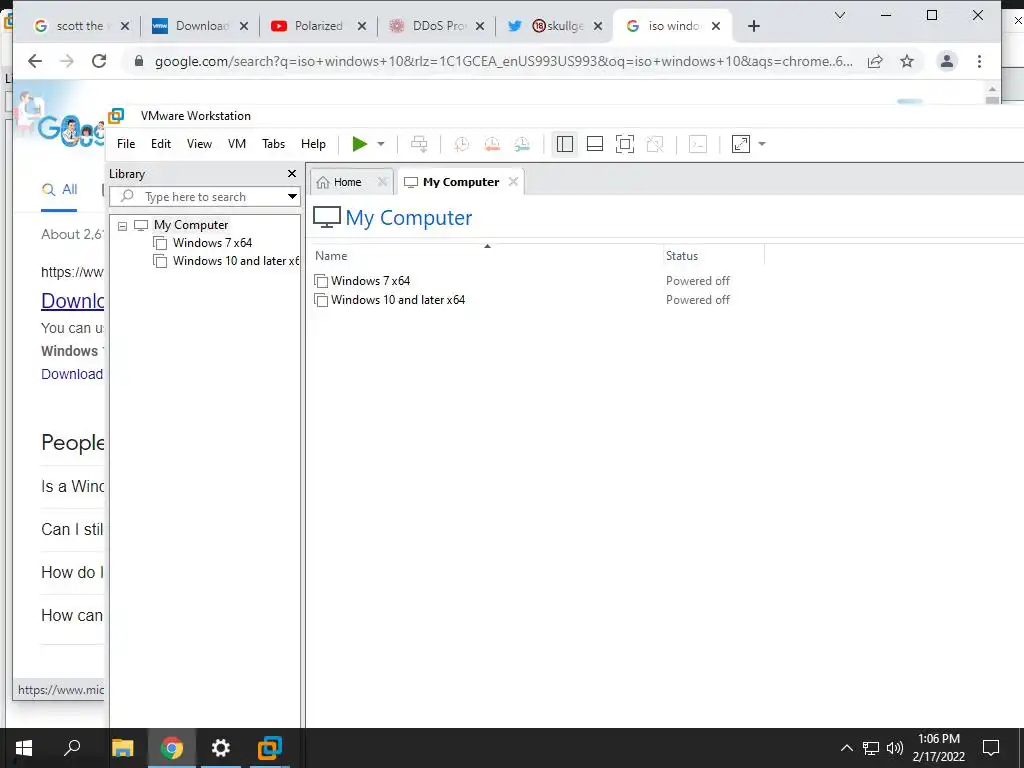Viewport: 1024px width, 768px height.
Task: Open Settings gear in taskbar
Action: (x=221, y=748)
